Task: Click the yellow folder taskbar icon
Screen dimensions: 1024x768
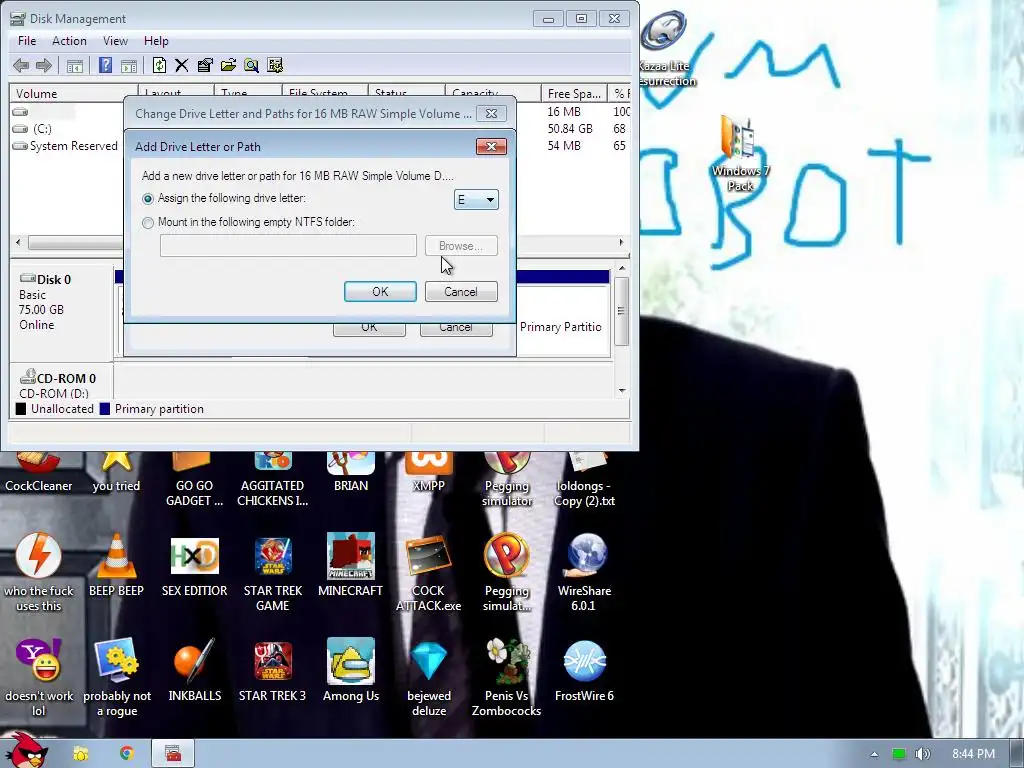Action: pos(81,754)
